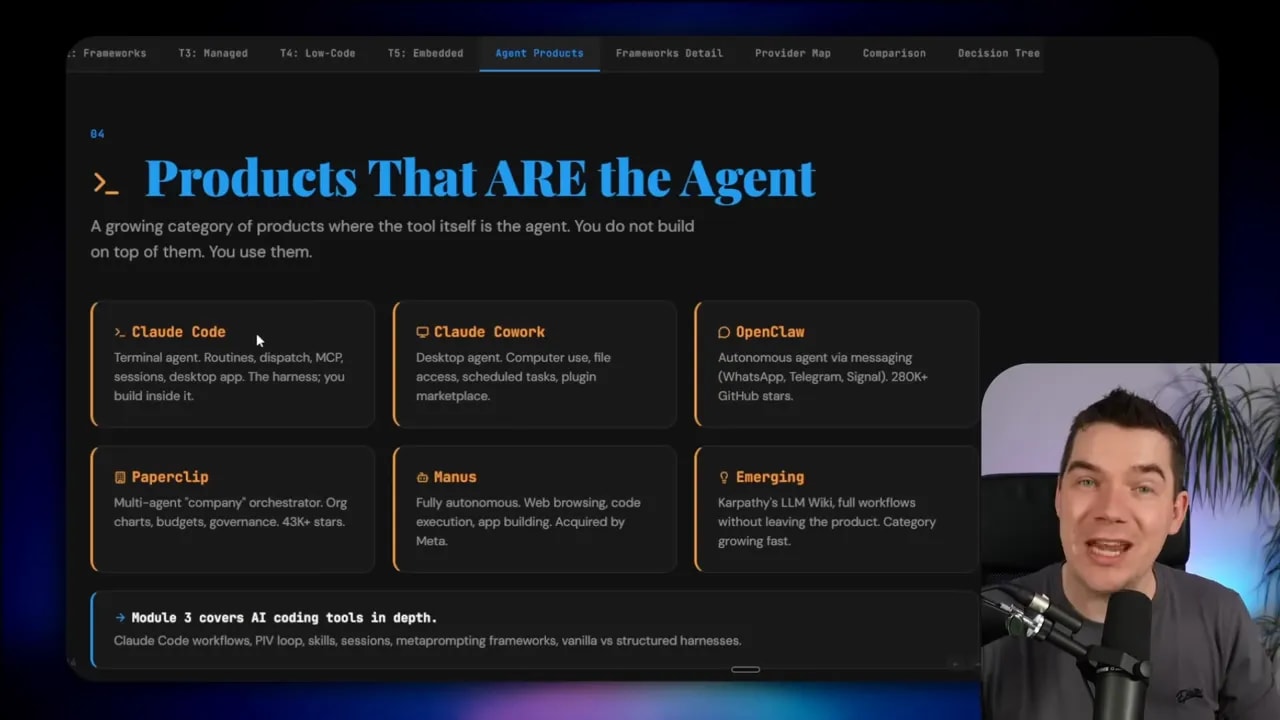Open the Frameworks Detail tab

click(x=669, y=53)
